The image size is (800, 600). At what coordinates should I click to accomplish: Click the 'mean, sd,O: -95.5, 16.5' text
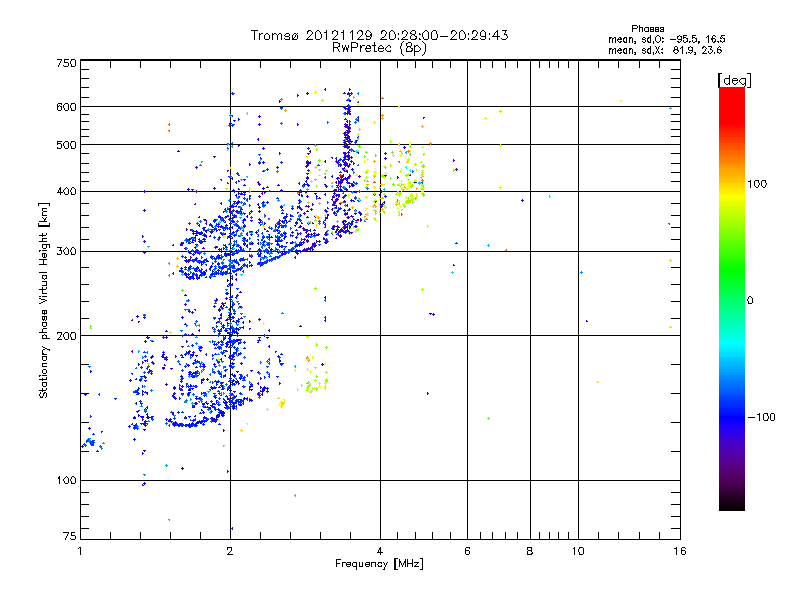(667, 39)
